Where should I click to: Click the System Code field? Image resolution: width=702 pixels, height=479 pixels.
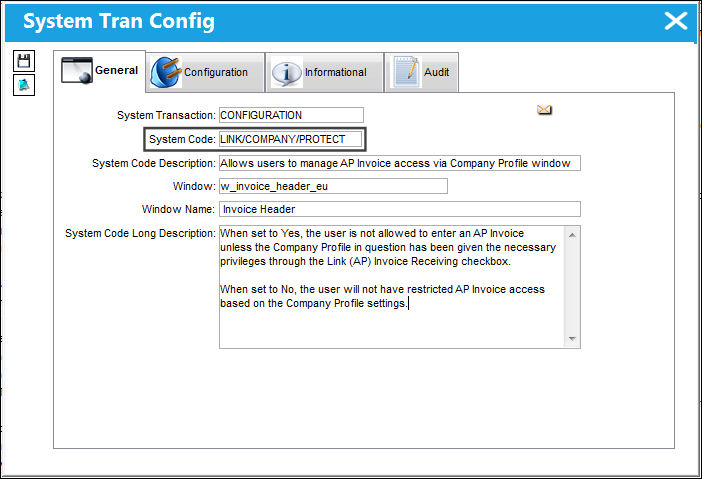pos(290,139)
